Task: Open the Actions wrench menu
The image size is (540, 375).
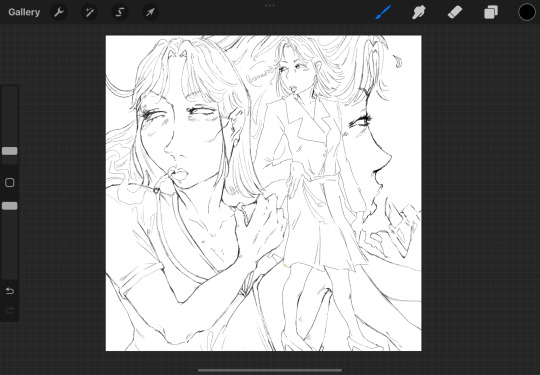Action: point(59,13)
